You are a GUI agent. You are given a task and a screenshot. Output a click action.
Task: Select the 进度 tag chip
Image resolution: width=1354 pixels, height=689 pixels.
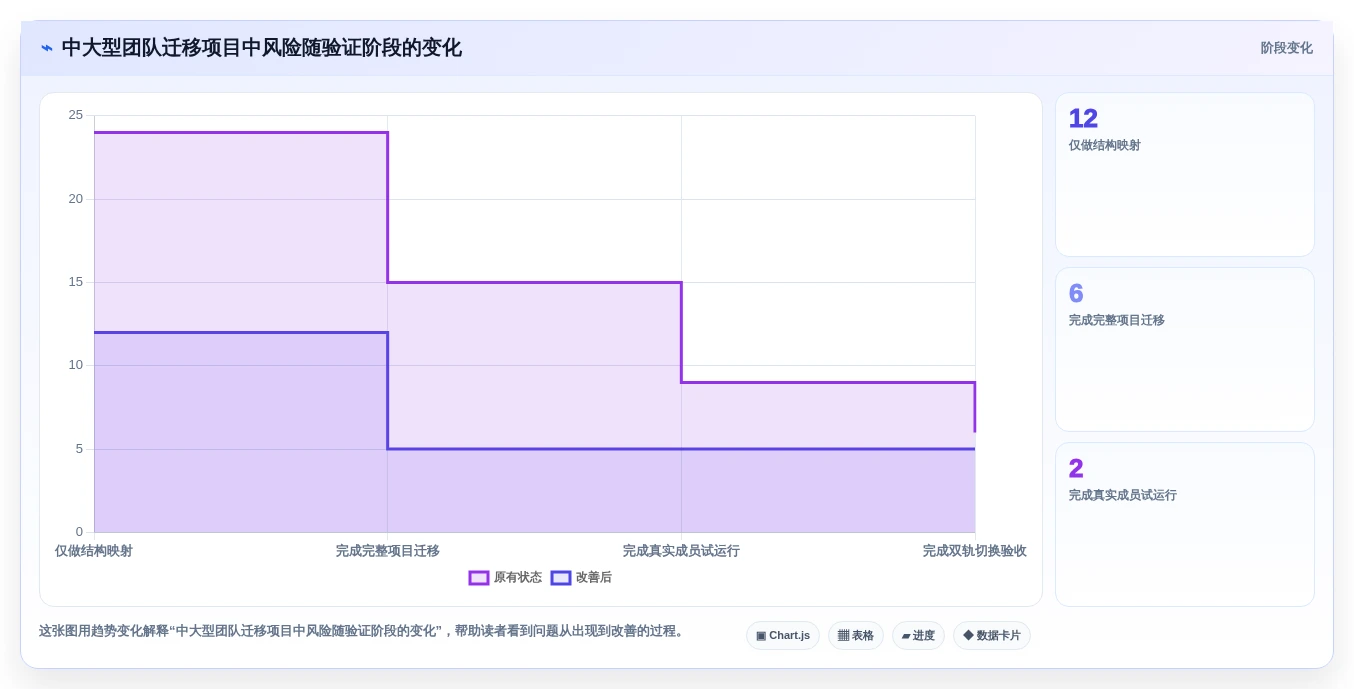(x=918, y=636)
